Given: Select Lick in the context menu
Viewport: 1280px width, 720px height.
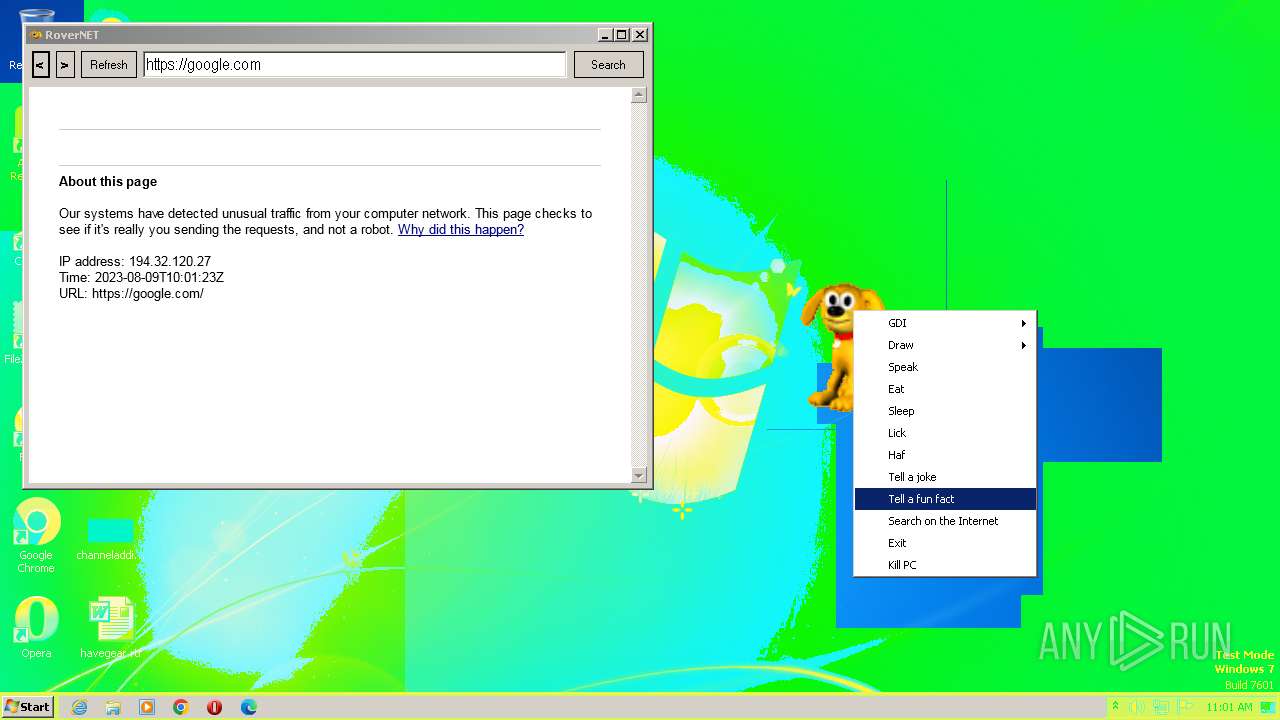Looking at the screenshot, I should pyautogui.click(x=945, y=433).
